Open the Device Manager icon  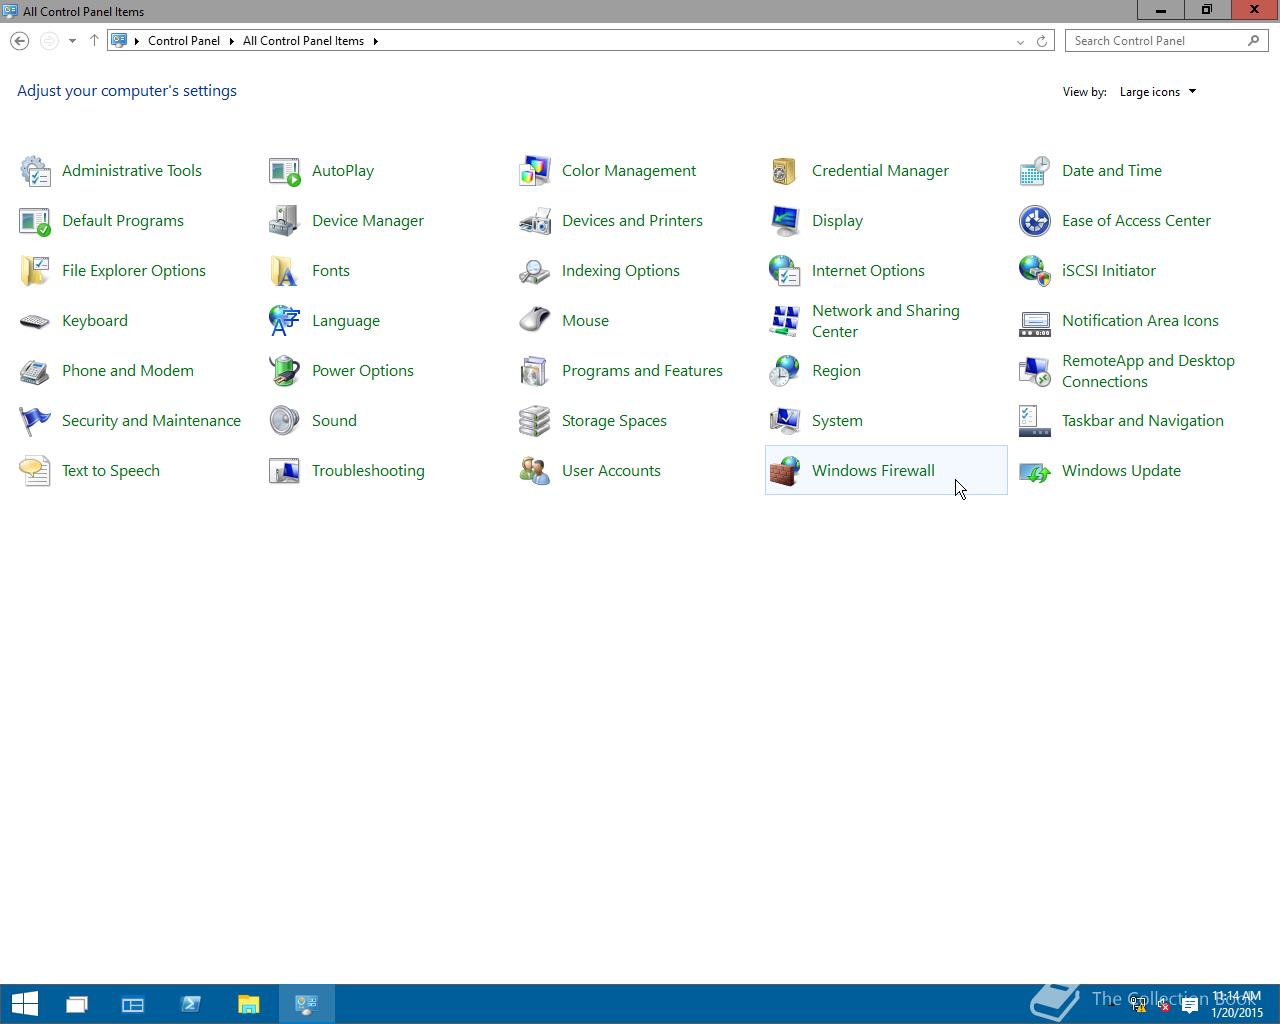pos(285,221)
